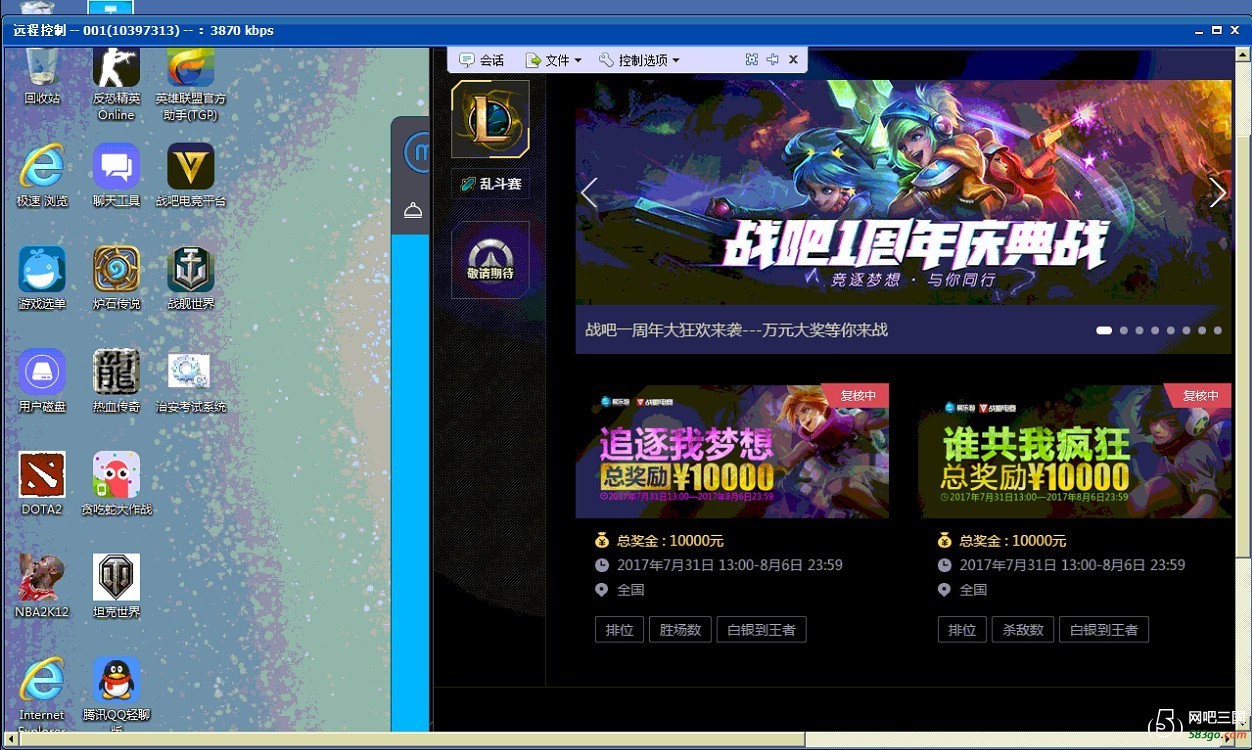Select the 乱斗赛 tab
This screenshot has height=750, width=1252.
490,184
